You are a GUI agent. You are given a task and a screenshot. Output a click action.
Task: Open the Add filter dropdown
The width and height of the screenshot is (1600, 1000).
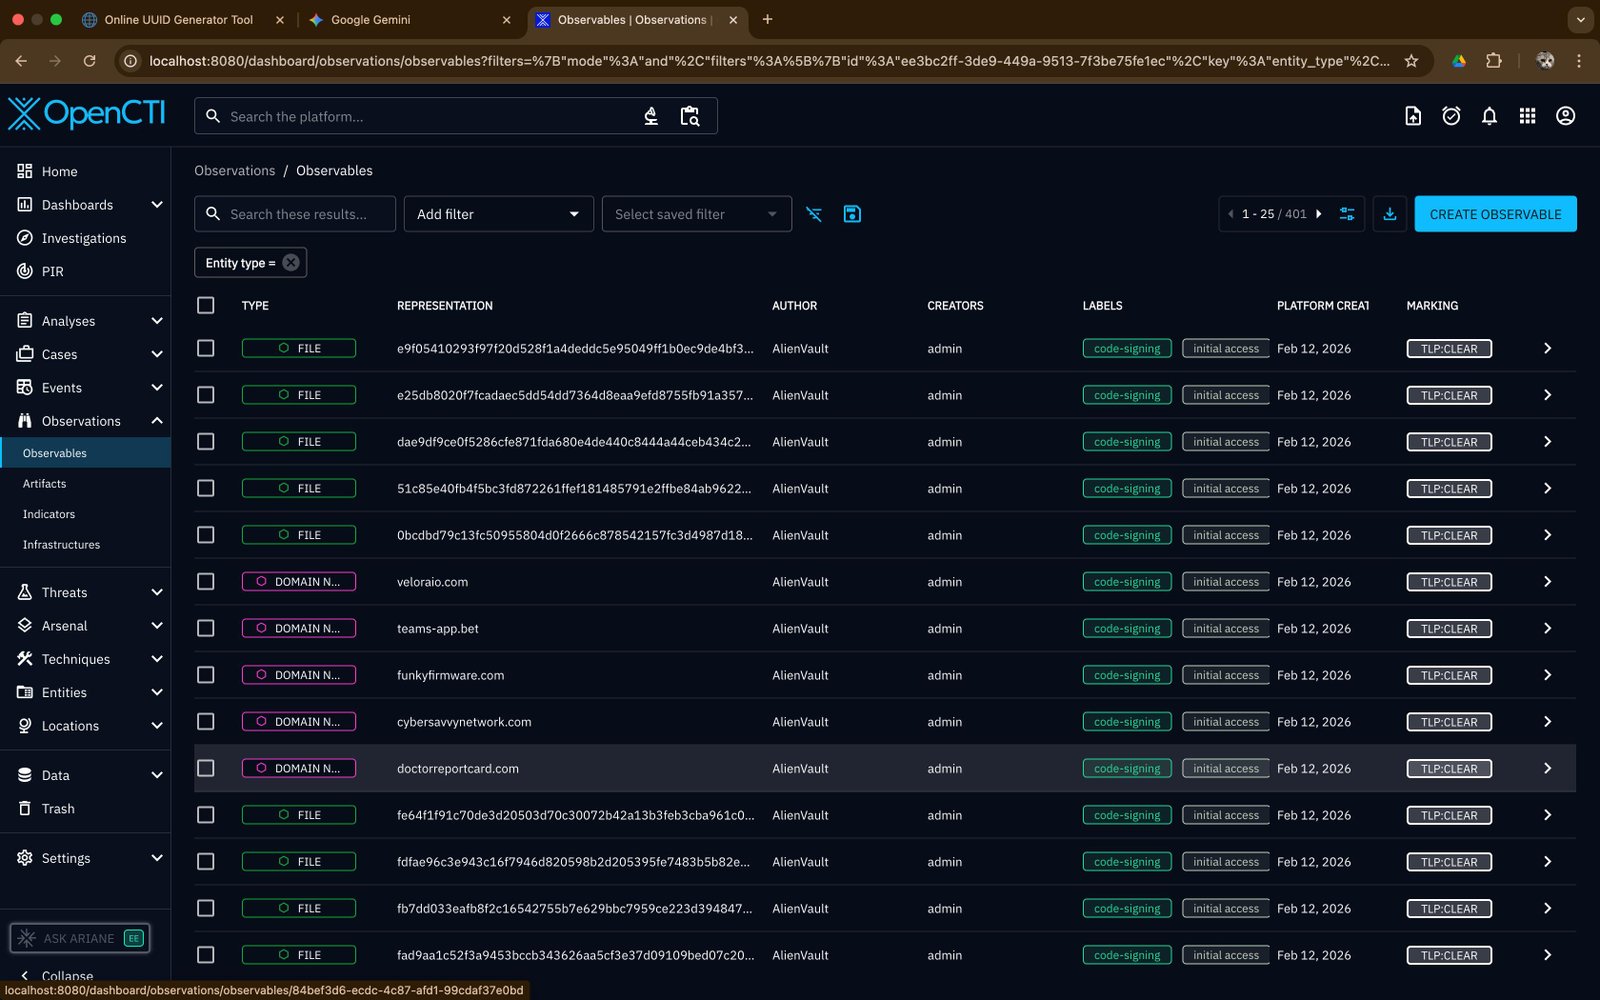point(498,214)
